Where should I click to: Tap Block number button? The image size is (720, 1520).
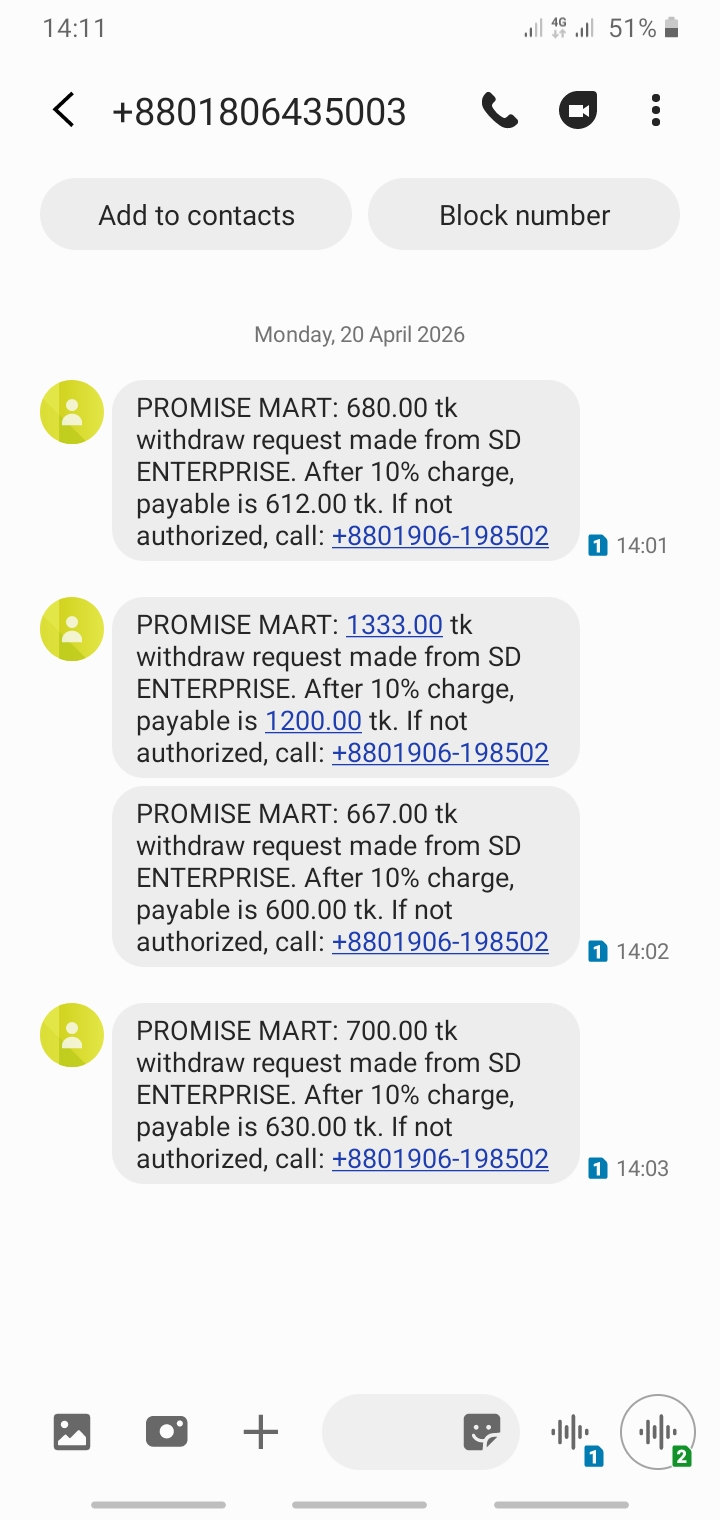click(524, 215)
